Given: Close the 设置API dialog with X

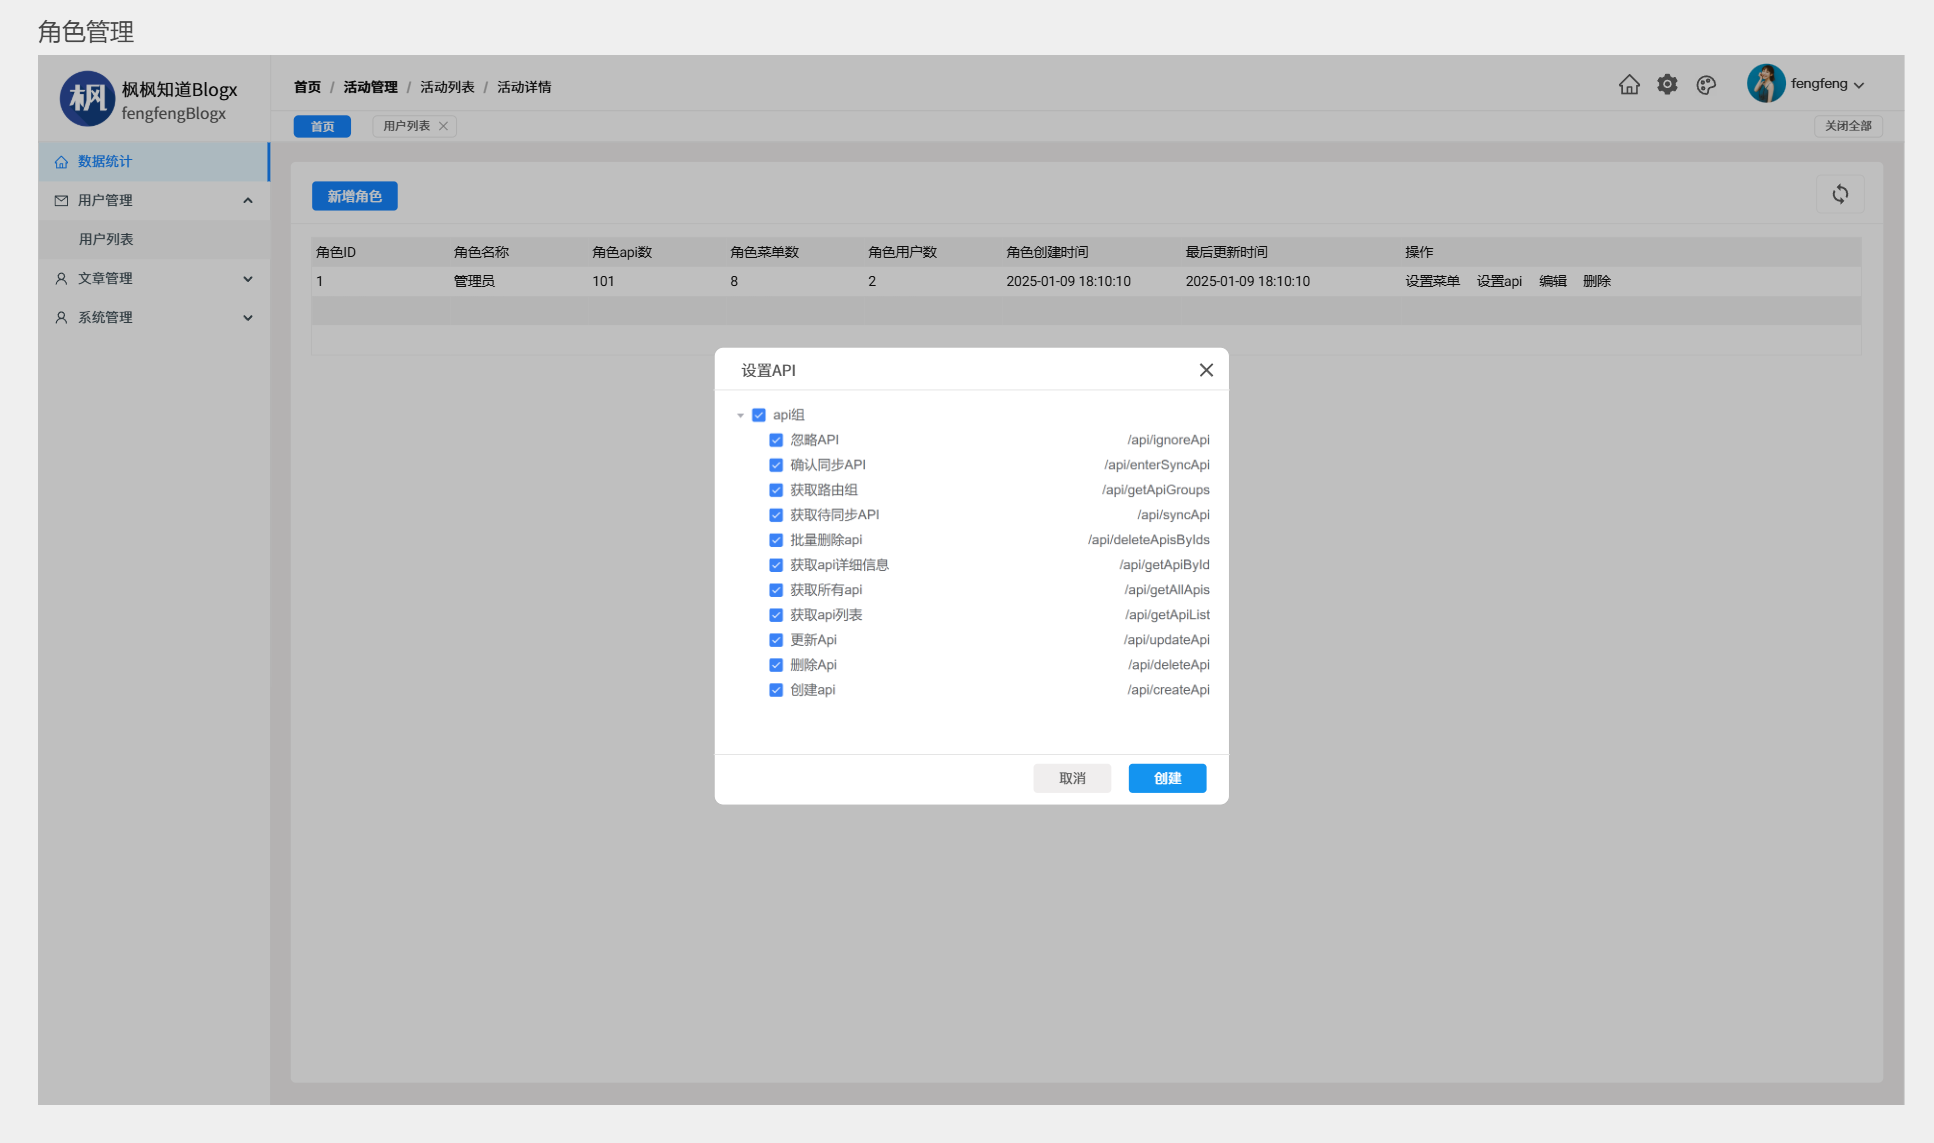Looking at the screenshot, I should coord(1206,370).
